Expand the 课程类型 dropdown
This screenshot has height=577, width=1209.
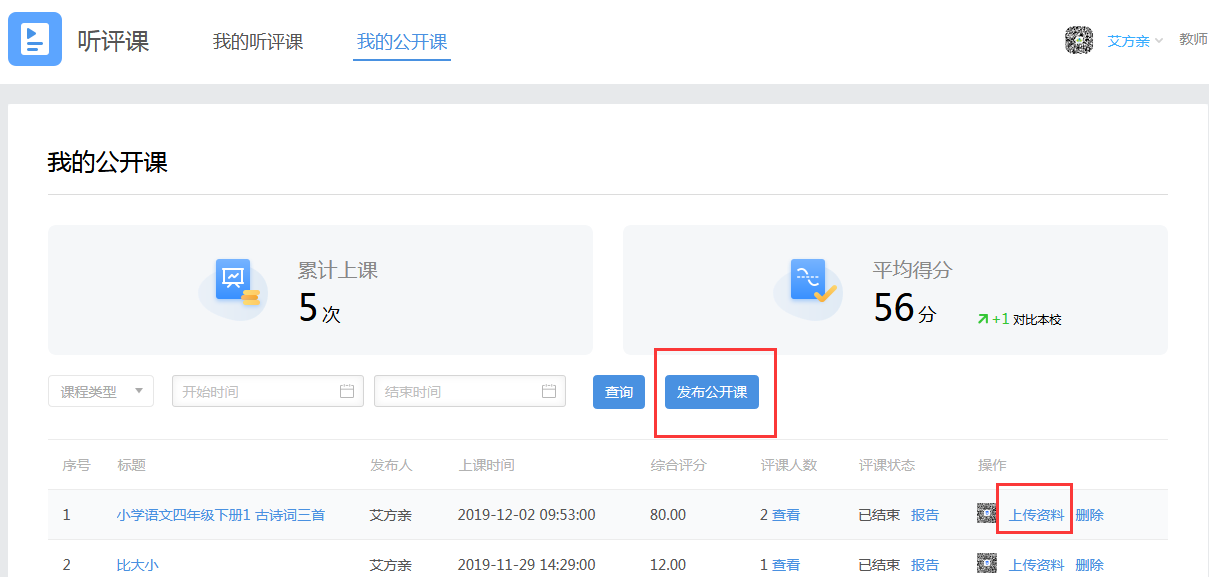(x=101, y=391)
